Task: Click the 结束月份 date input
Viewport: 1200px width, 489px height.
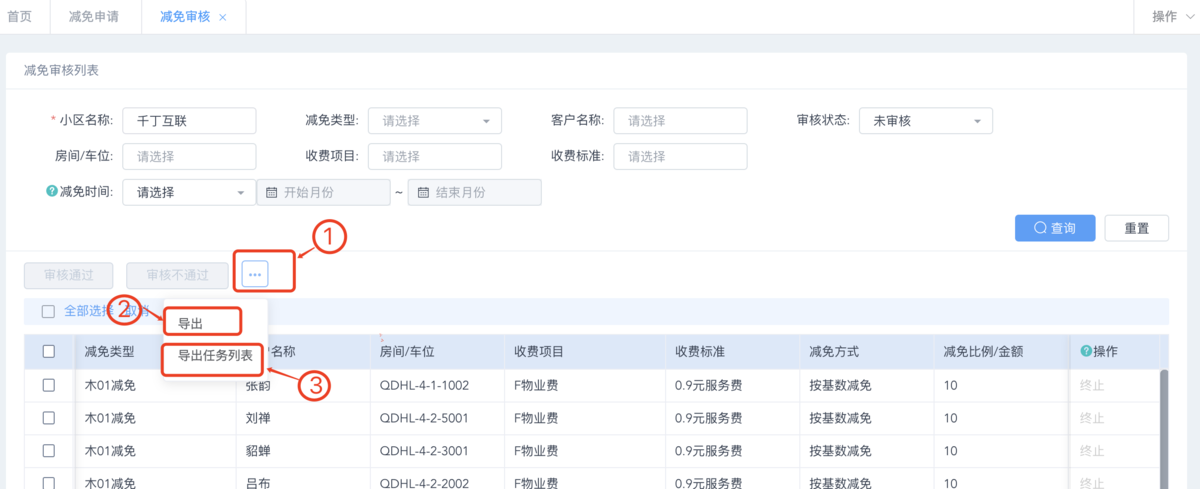Action: tap(475, 192)
